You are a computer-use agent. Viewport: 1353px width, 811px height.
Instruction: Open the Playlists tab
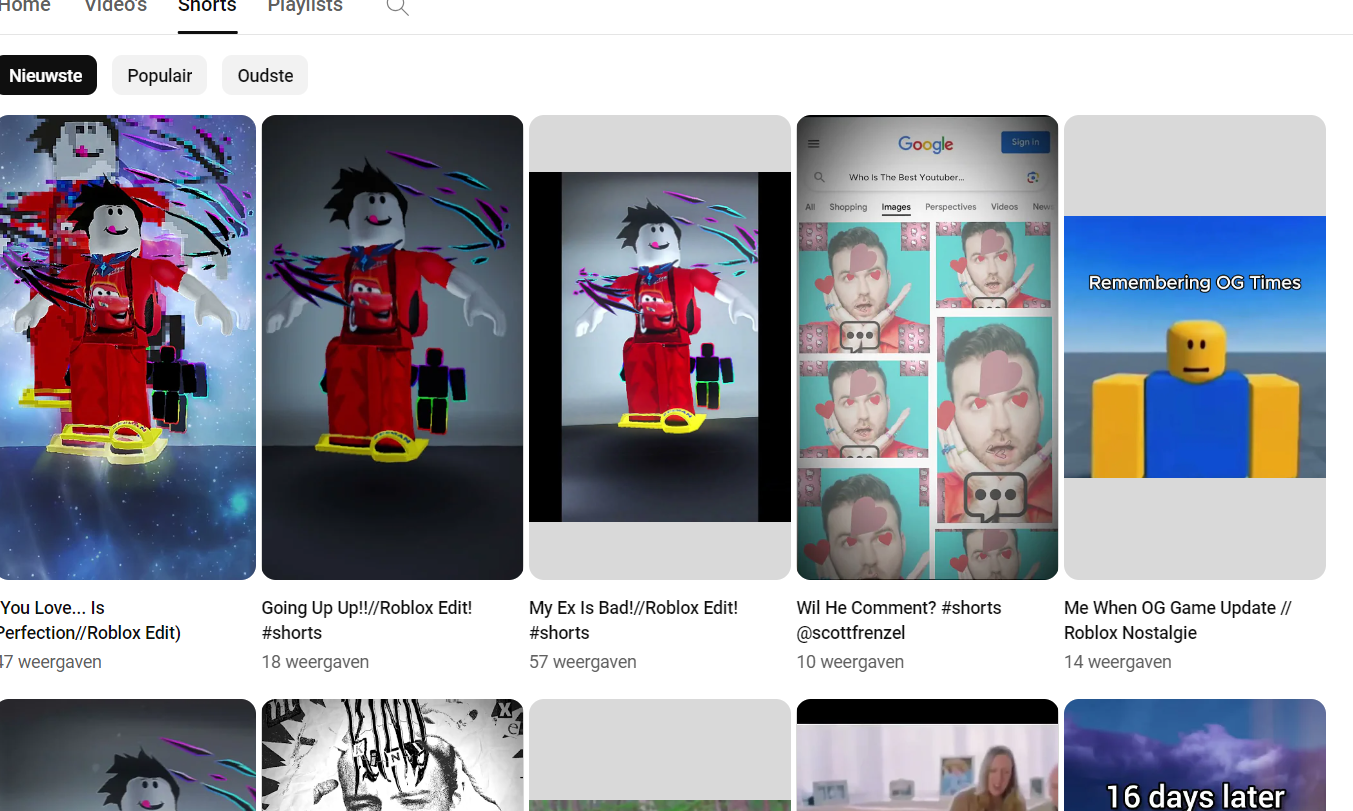(x=305, y=7)
